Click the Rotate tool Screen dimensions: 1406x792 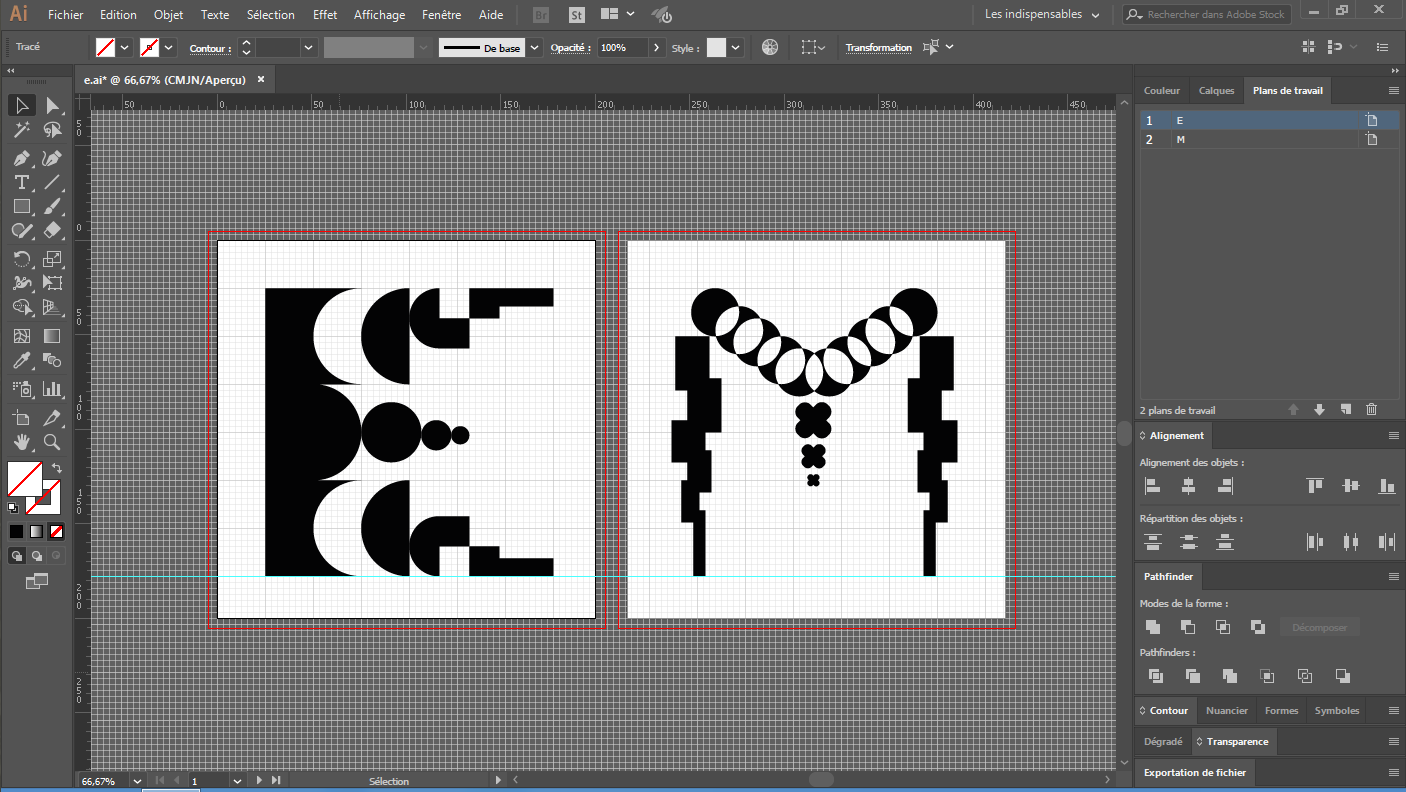pyautogui.click(x=21, y=259)
